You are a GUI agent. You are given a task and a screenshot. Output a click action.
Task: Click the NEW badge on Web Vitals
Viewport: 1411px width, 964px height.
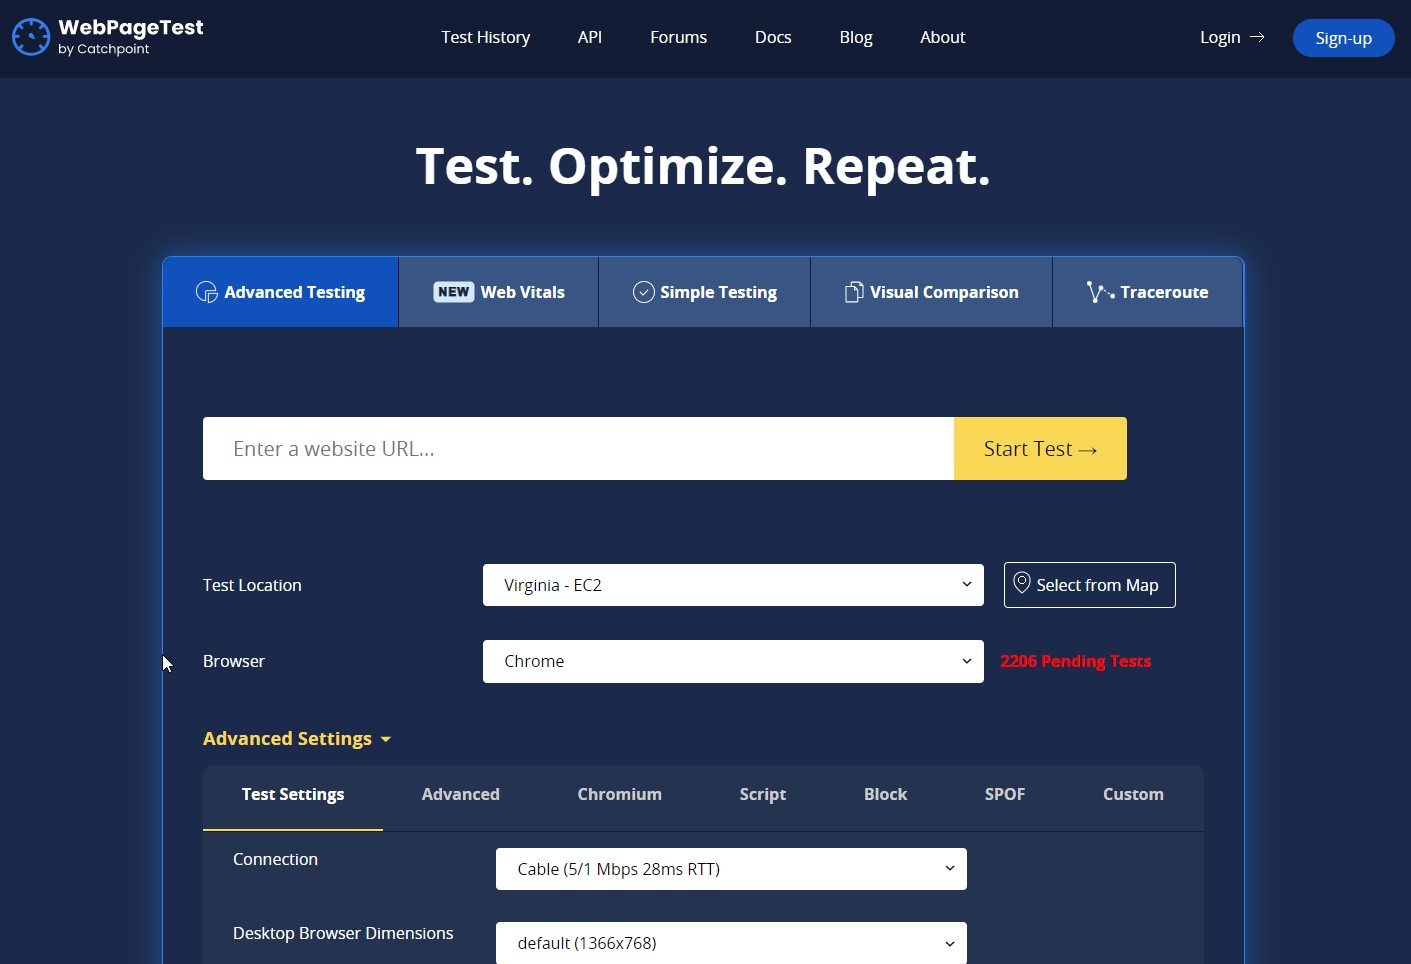tap(453, 292)
